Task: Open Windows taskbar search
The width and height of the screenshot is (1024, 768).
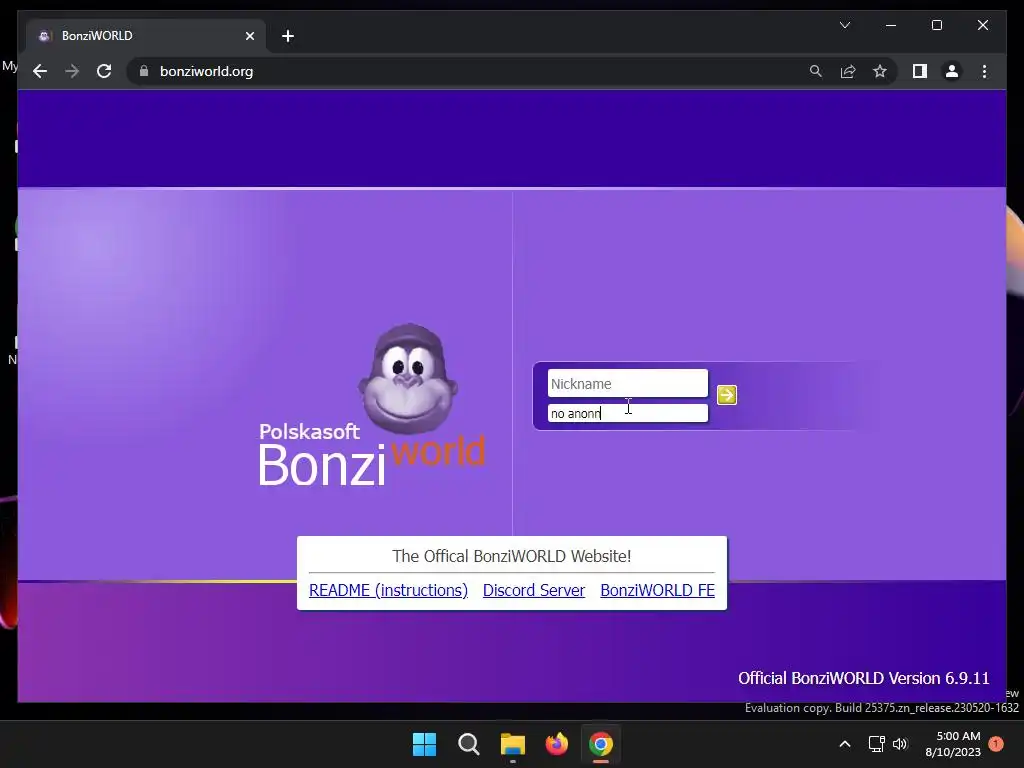Action: point(468,744)
